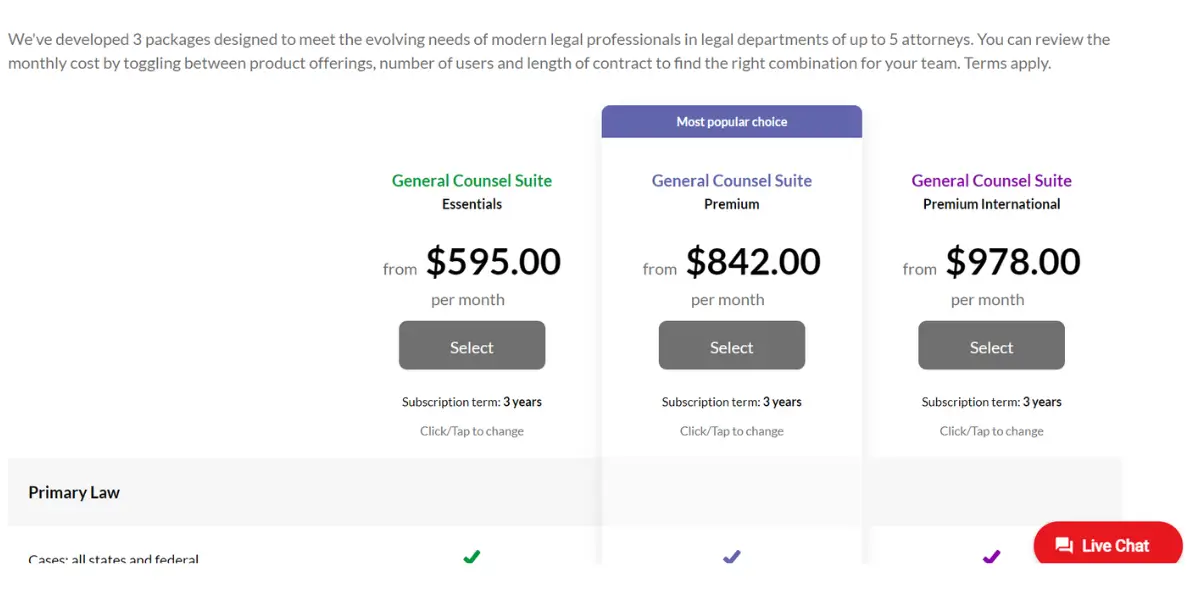Click the green General Counsel Suite Essentials title

click(x=472, y=181)
